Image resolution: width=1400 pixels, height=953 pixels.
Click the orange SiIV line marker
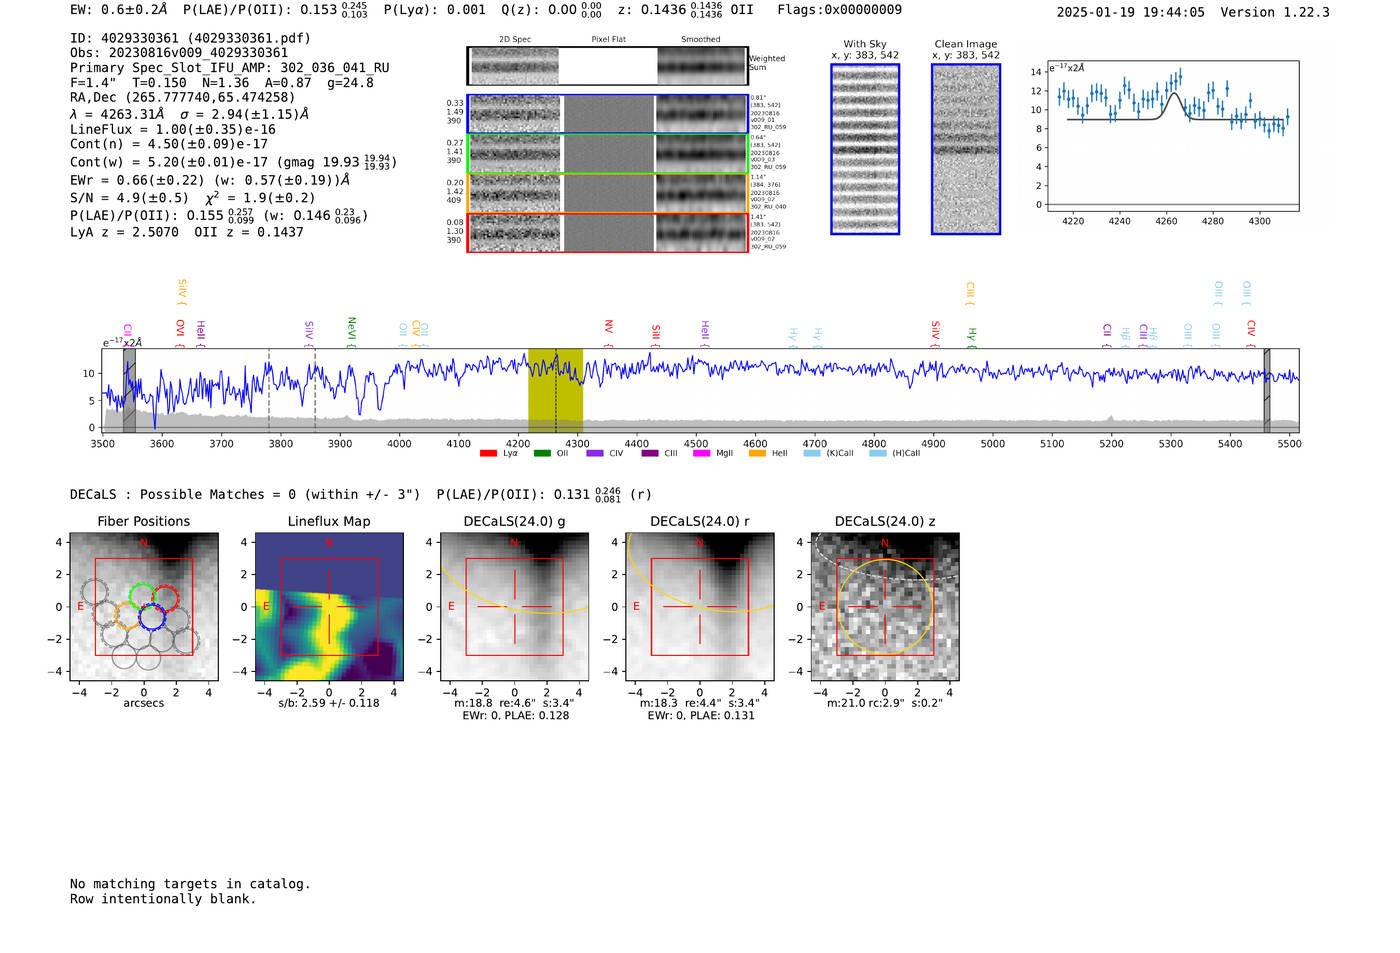[181, 292]
